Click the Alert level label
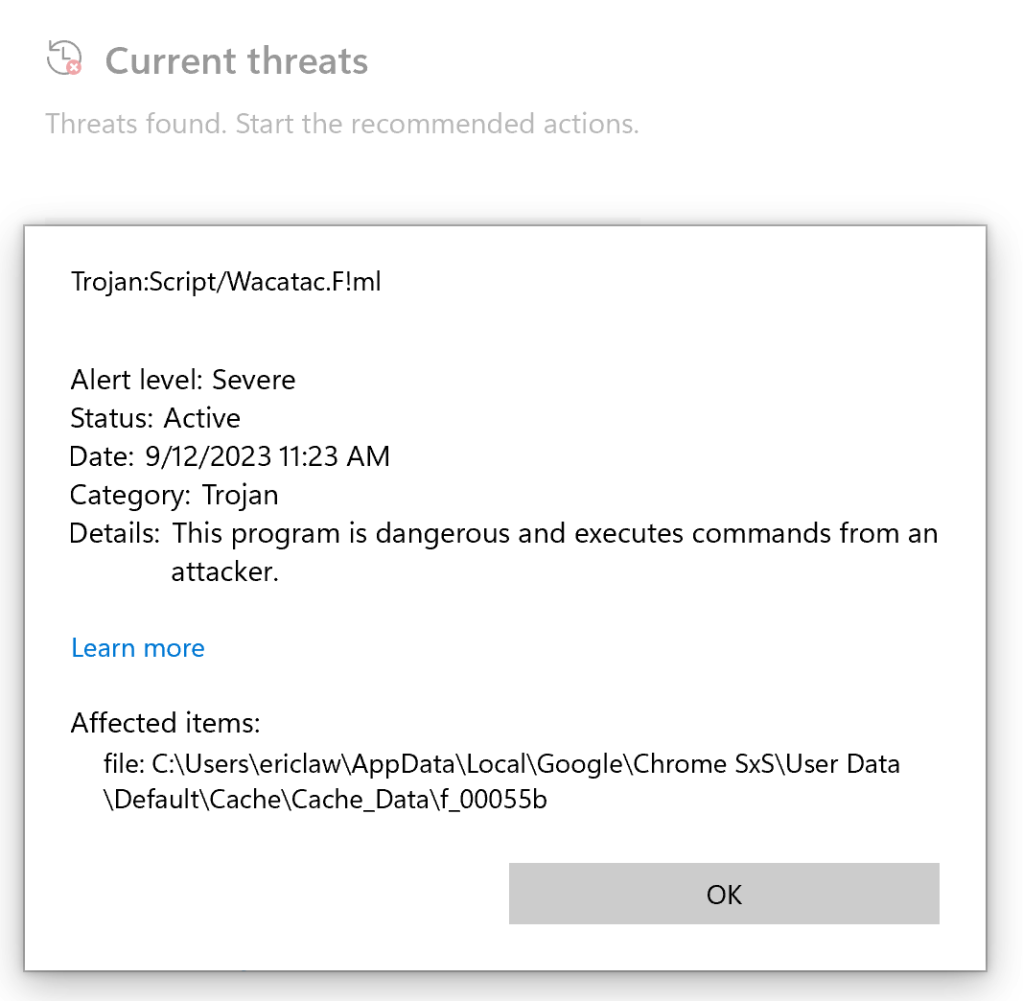This screenshot has height=1001, width=1023. coord(138,380)
